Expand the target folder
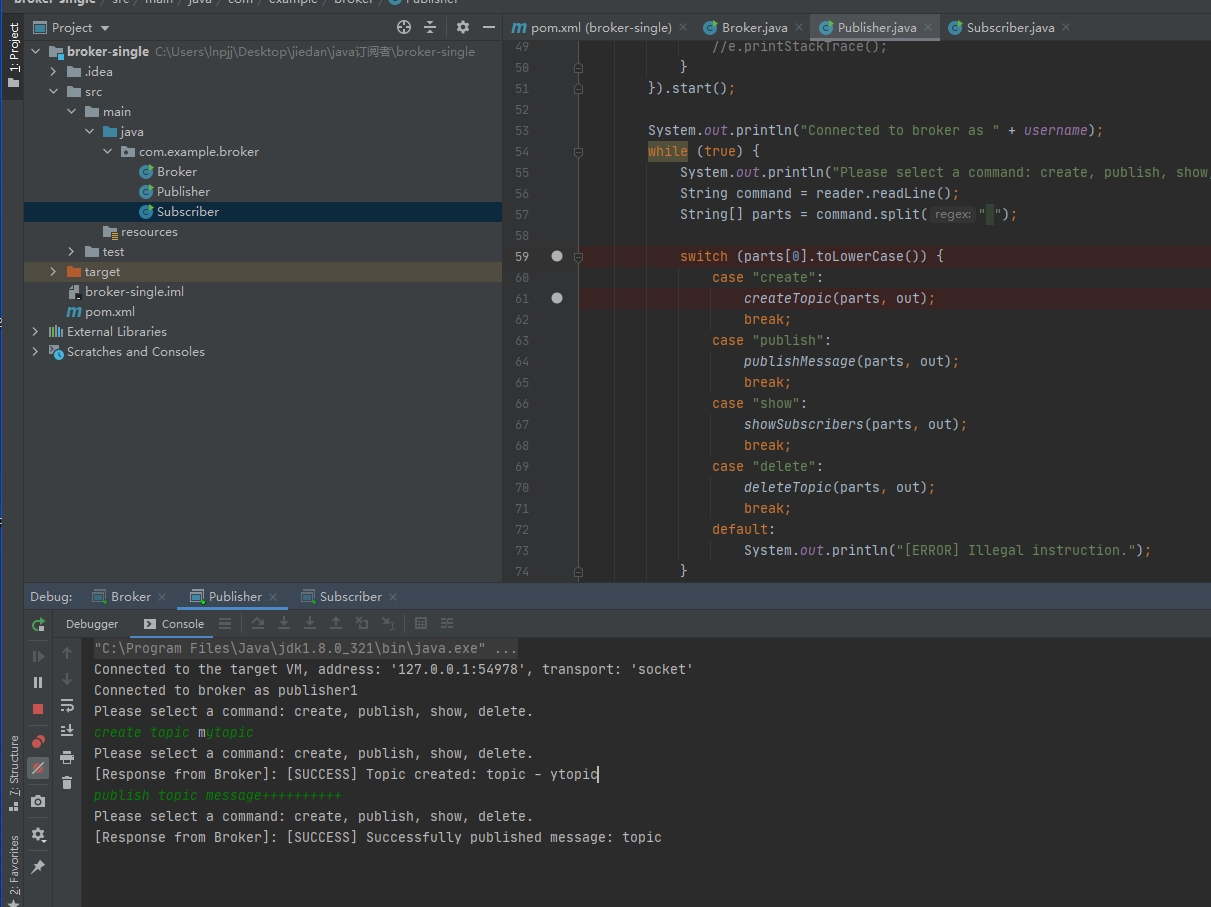Image resolution: width=1211 pixels, height=907 pixels. click(53, 272)
